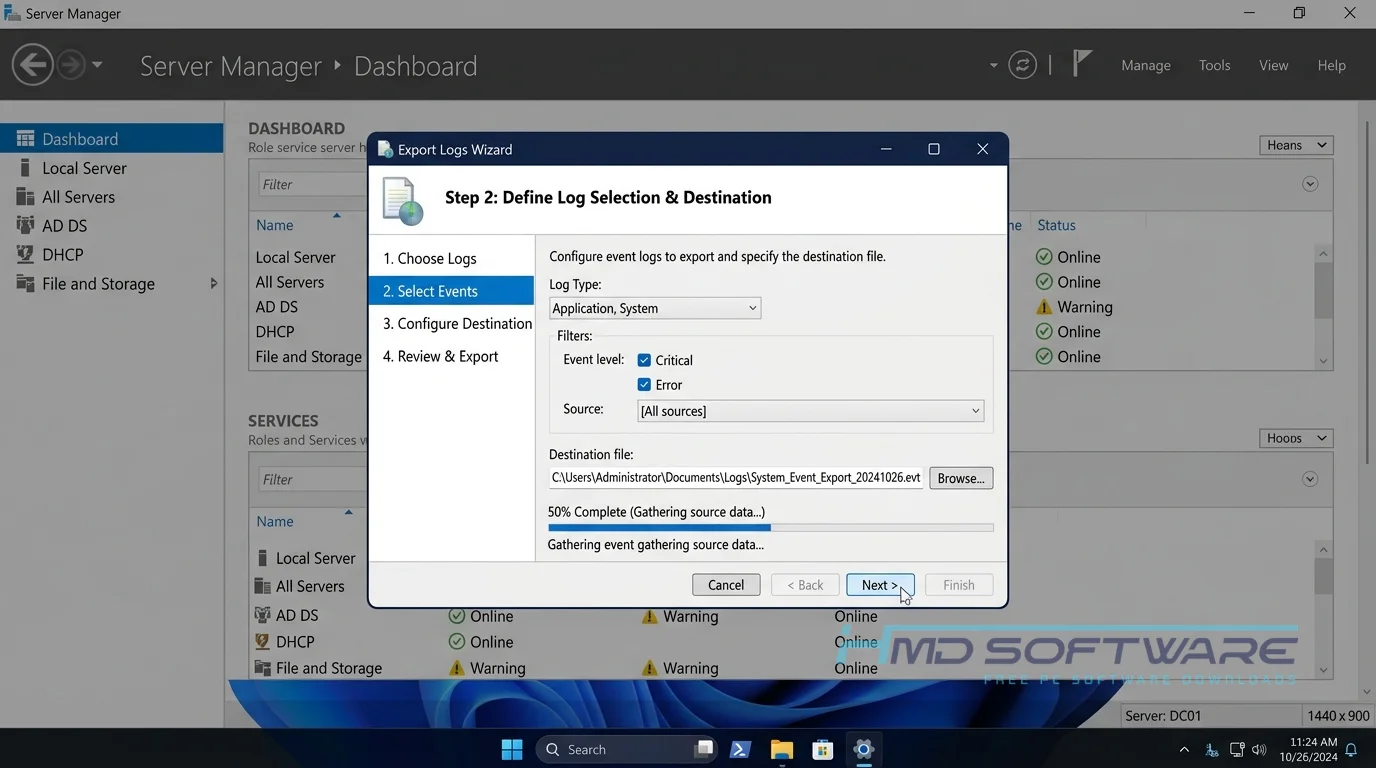Click the 50% export progress bar

[770, 528]
